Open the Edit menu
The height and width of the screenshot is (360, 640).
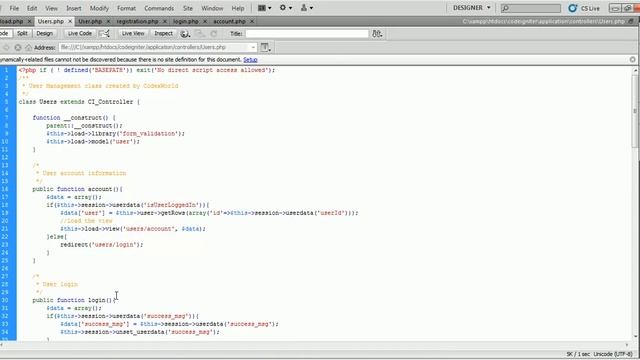coord(32,8)
